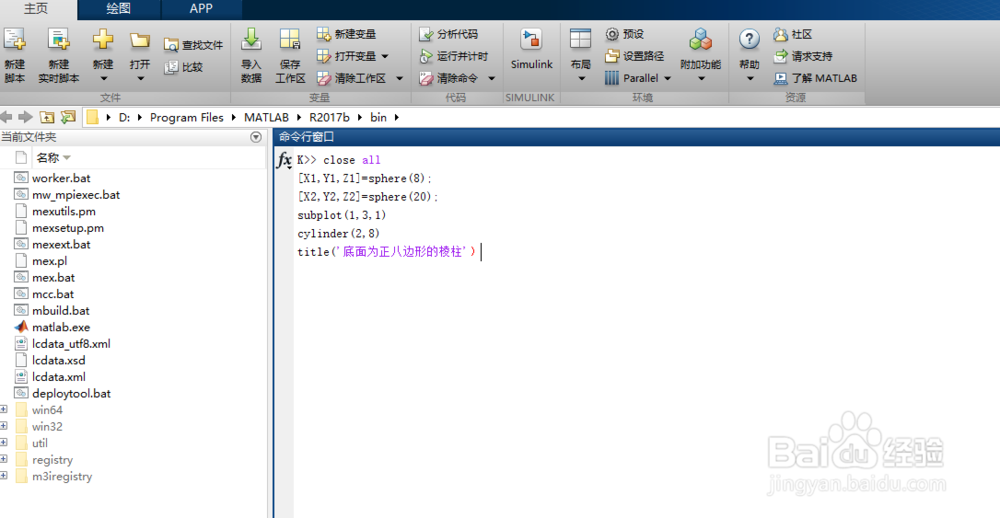1000x518 pixels.
Task: Open the Help (帮助) dropdown arrow
Action: click(750, 79)
